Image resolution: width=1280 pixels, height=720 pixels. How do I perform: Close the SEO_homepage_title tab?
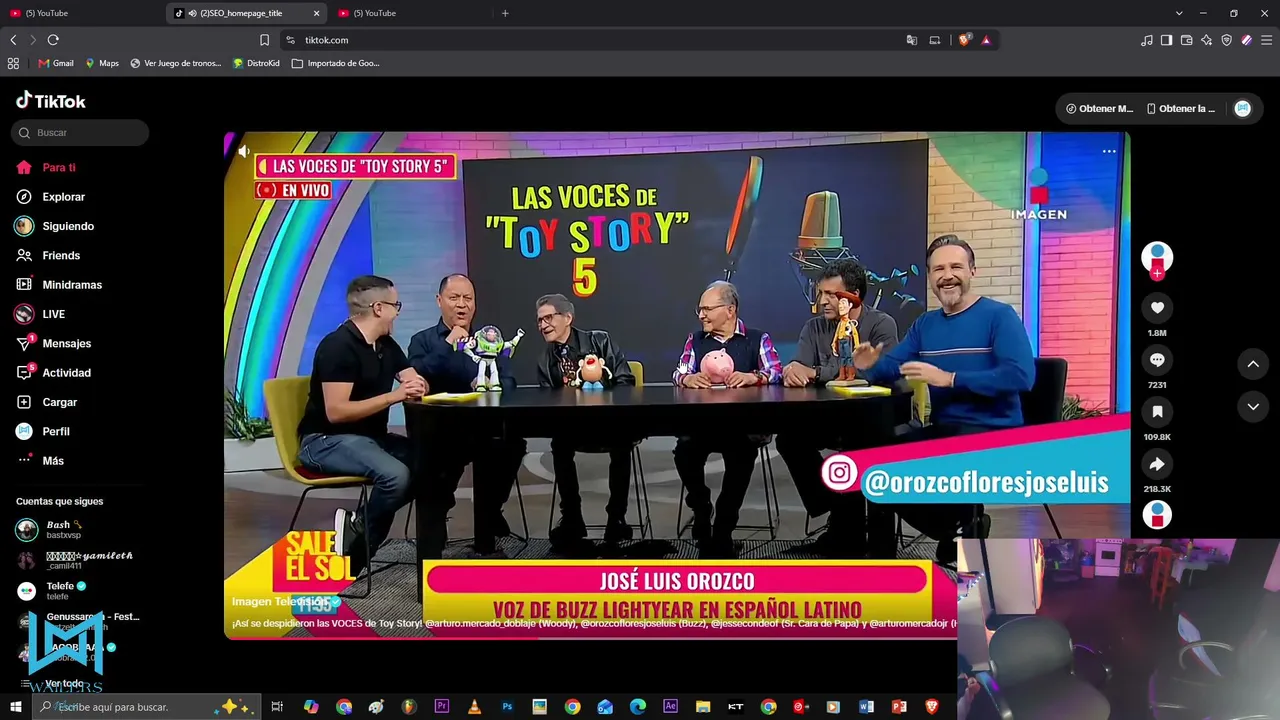[317, 13]
